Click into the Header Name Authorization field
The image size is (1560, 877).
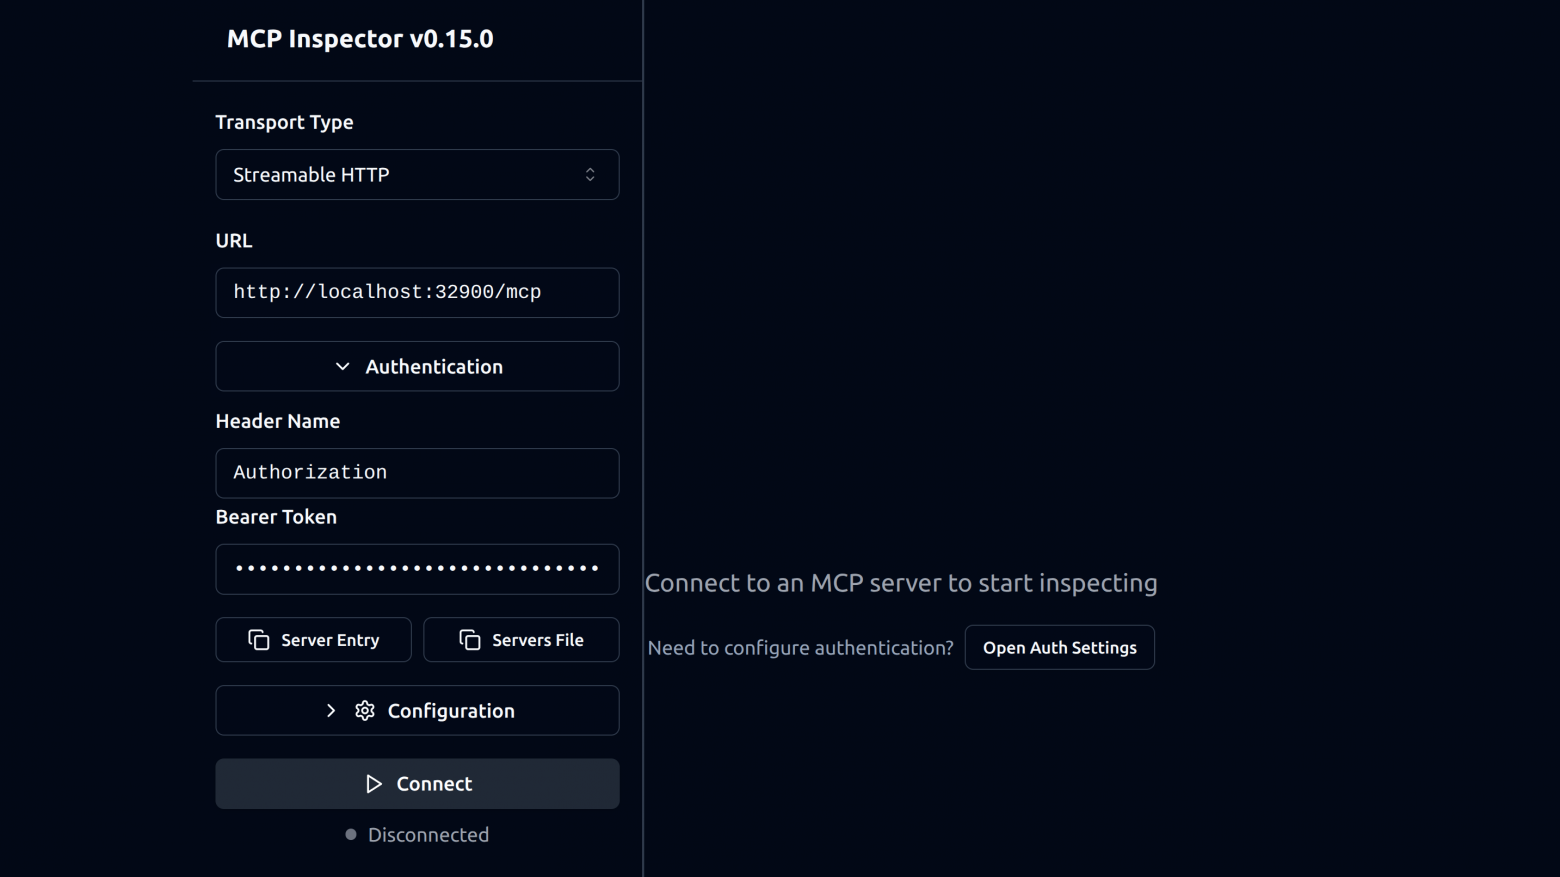[417, 473]
